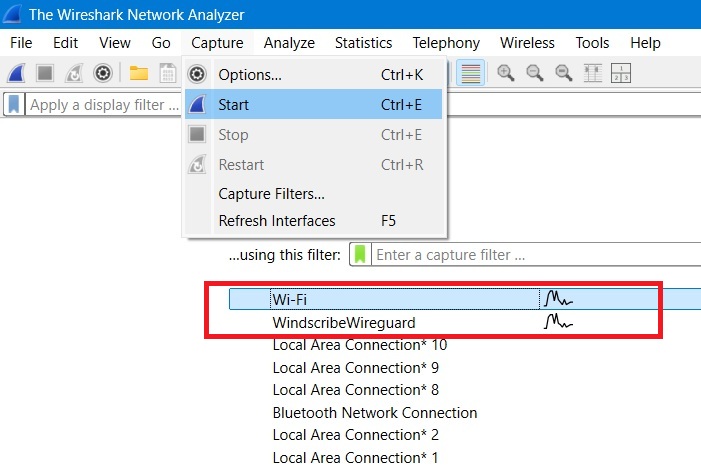Choose Refresh Interfaces menu entry
This screenshot has height=472, width=701.
pyautogui.click(x=314, y=221)
